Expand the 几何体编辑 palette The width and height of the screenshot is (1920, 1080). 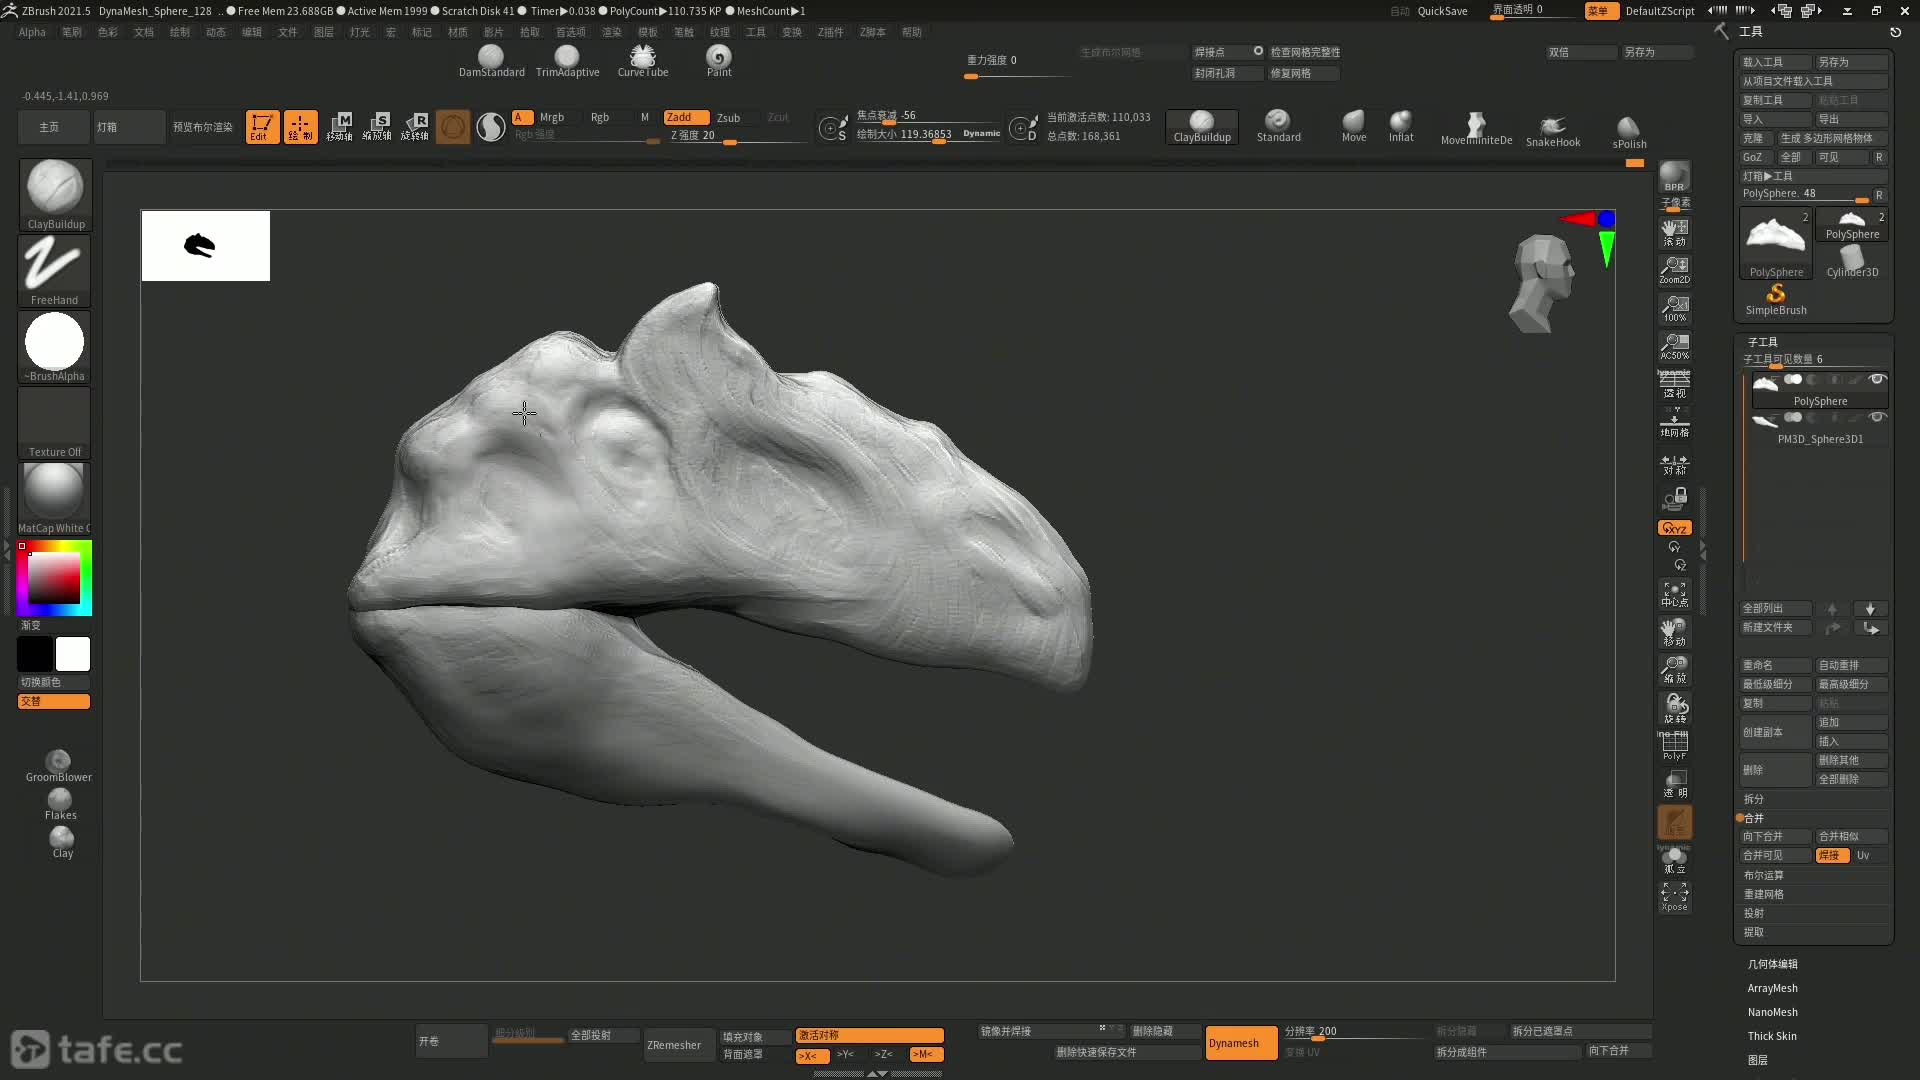tap(1772, 964)
